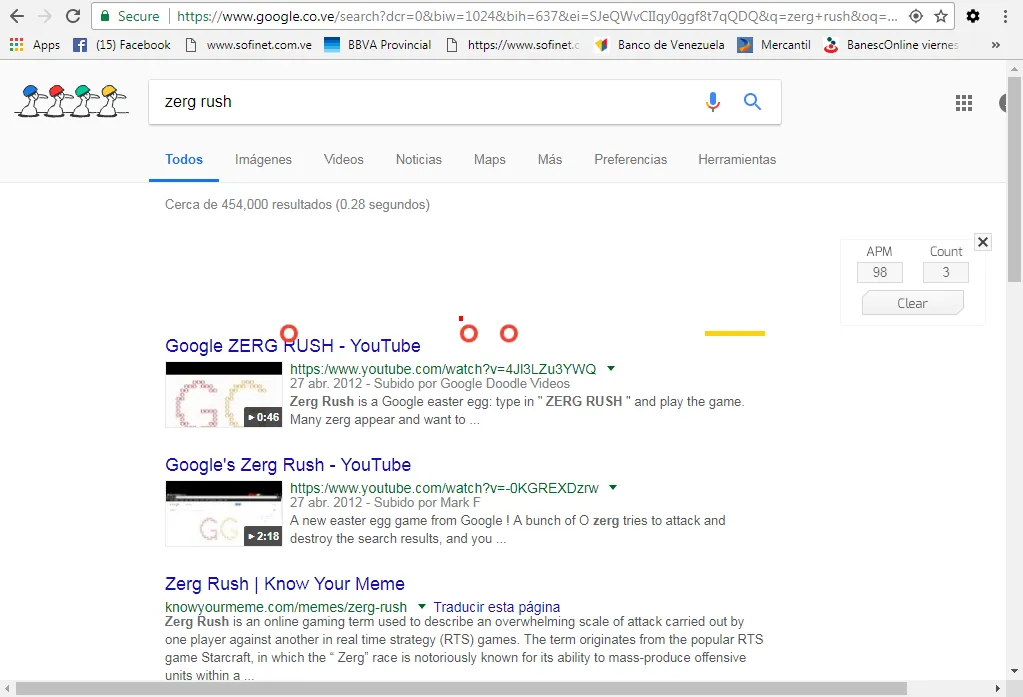Click the leftmost red zerg O
Image resolution: width=1023 pixels, height=697 pixels.
point(289,333)
